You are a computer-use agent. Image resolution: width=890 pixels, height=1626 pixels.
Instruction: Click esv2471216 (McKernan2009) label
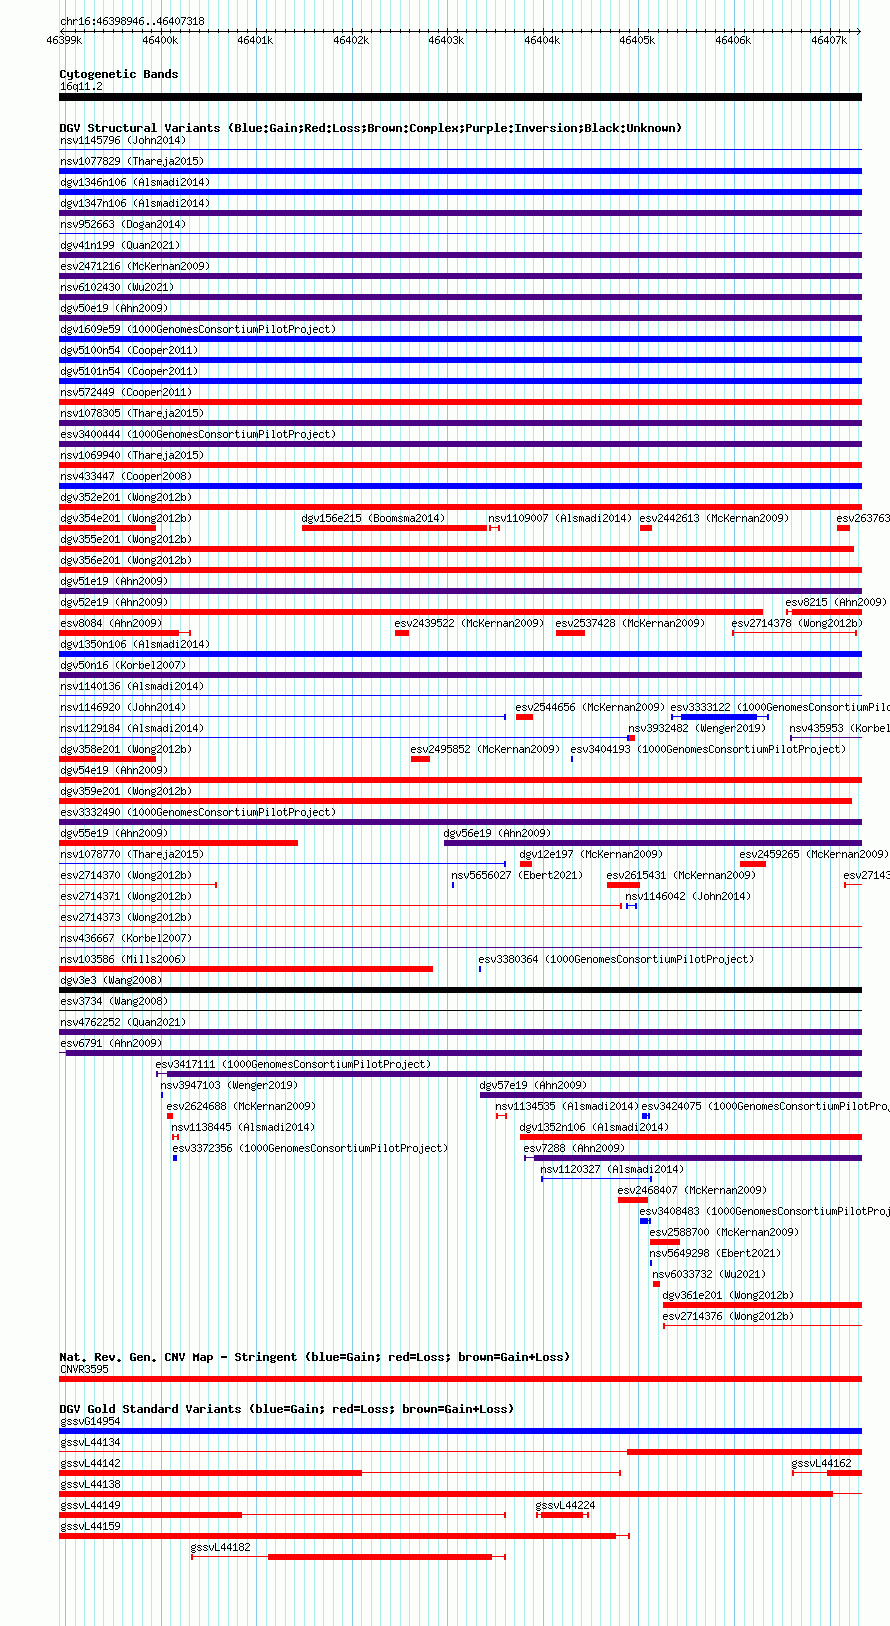point(135,266)
